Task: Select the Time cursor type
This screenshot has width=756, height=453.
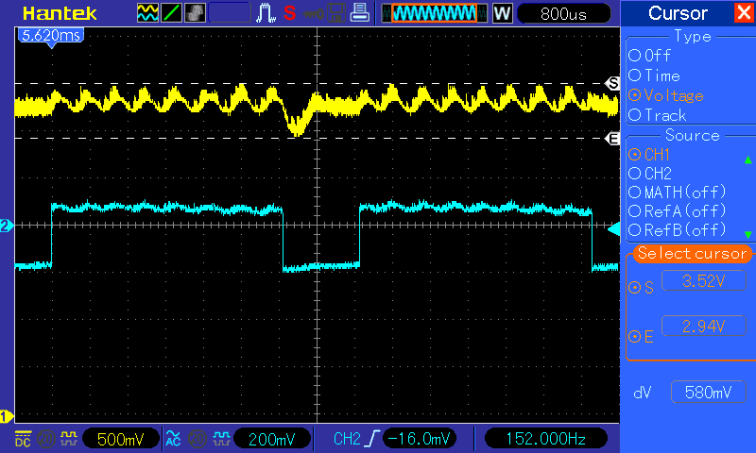Action: click(654, 76)
